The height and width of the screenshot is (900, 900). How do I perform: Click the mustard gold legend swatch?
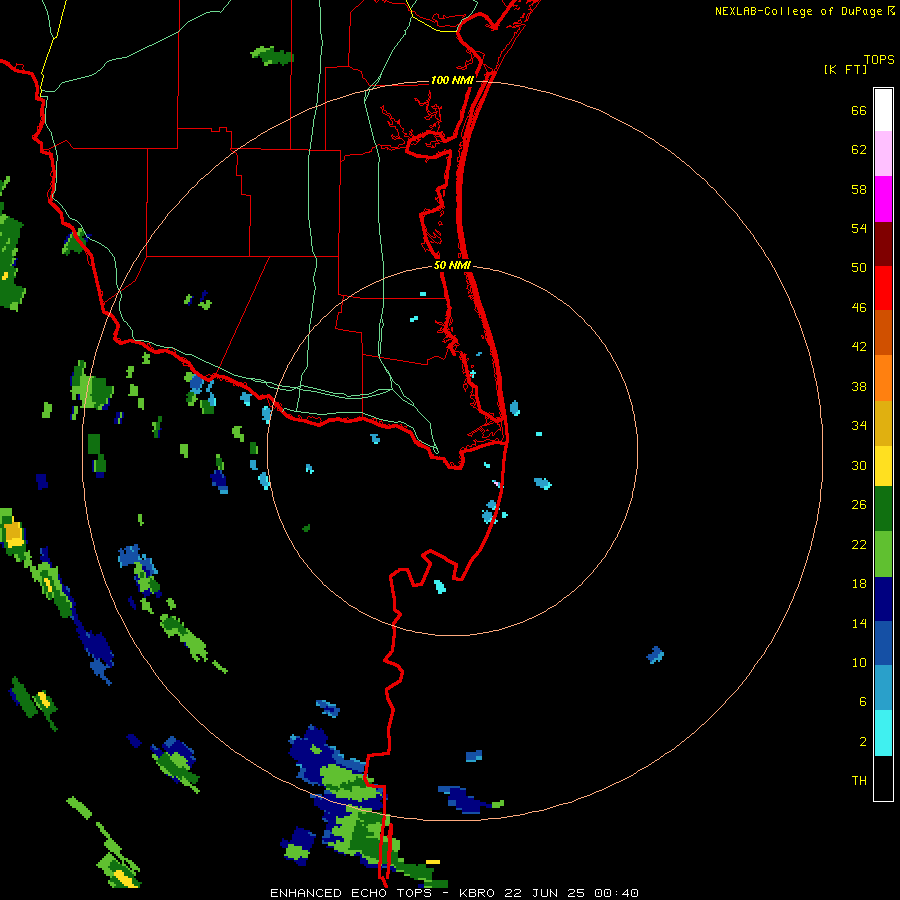point(883,423)
